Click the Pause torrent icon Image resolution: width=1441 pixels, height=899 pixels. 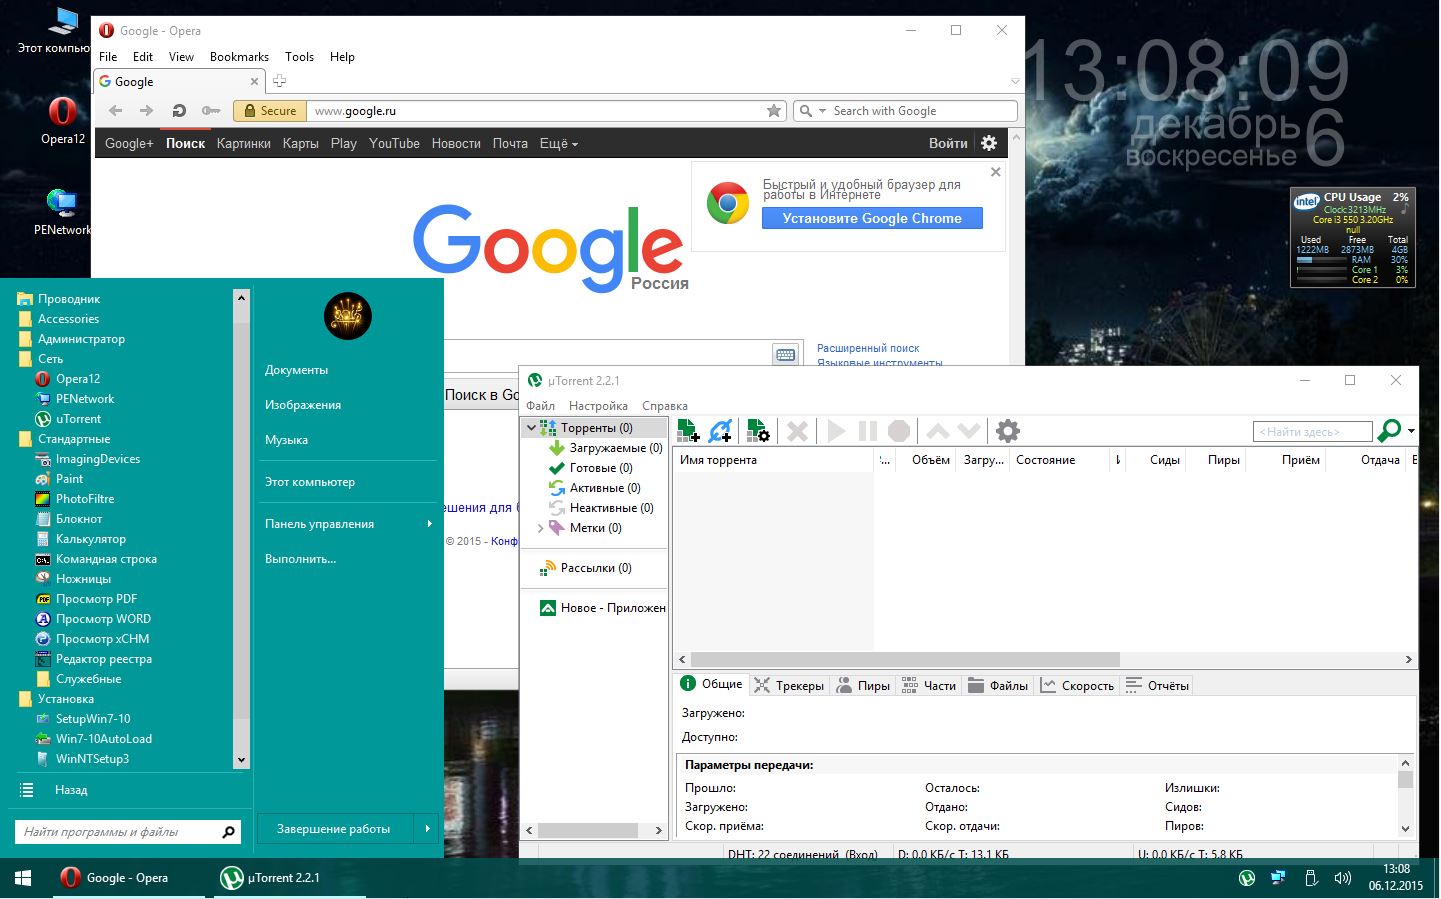click(868, 431)
